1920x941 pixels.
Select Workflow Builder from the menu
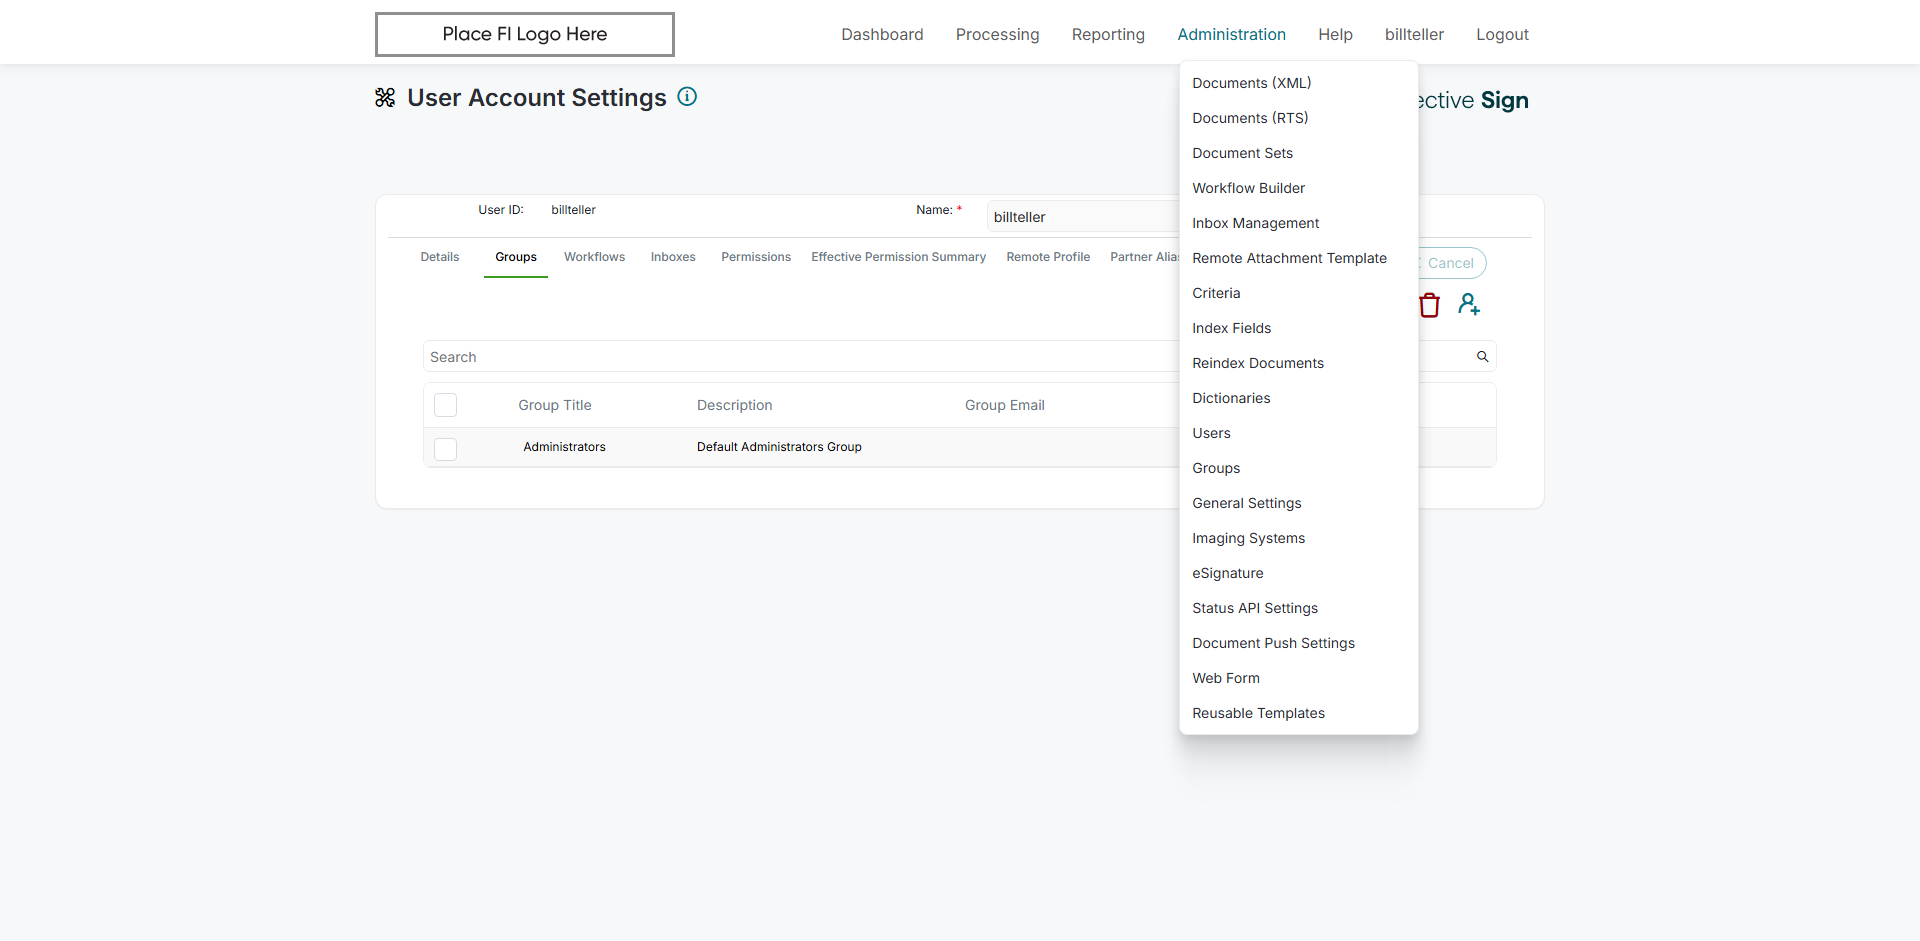(1248, 188)
